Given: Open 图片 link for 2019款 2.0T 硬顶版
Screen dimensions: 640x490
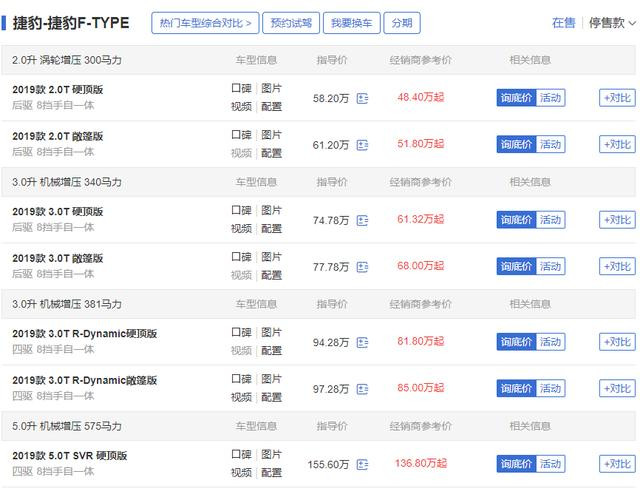Looking at the screenshot, I should 272,89.
